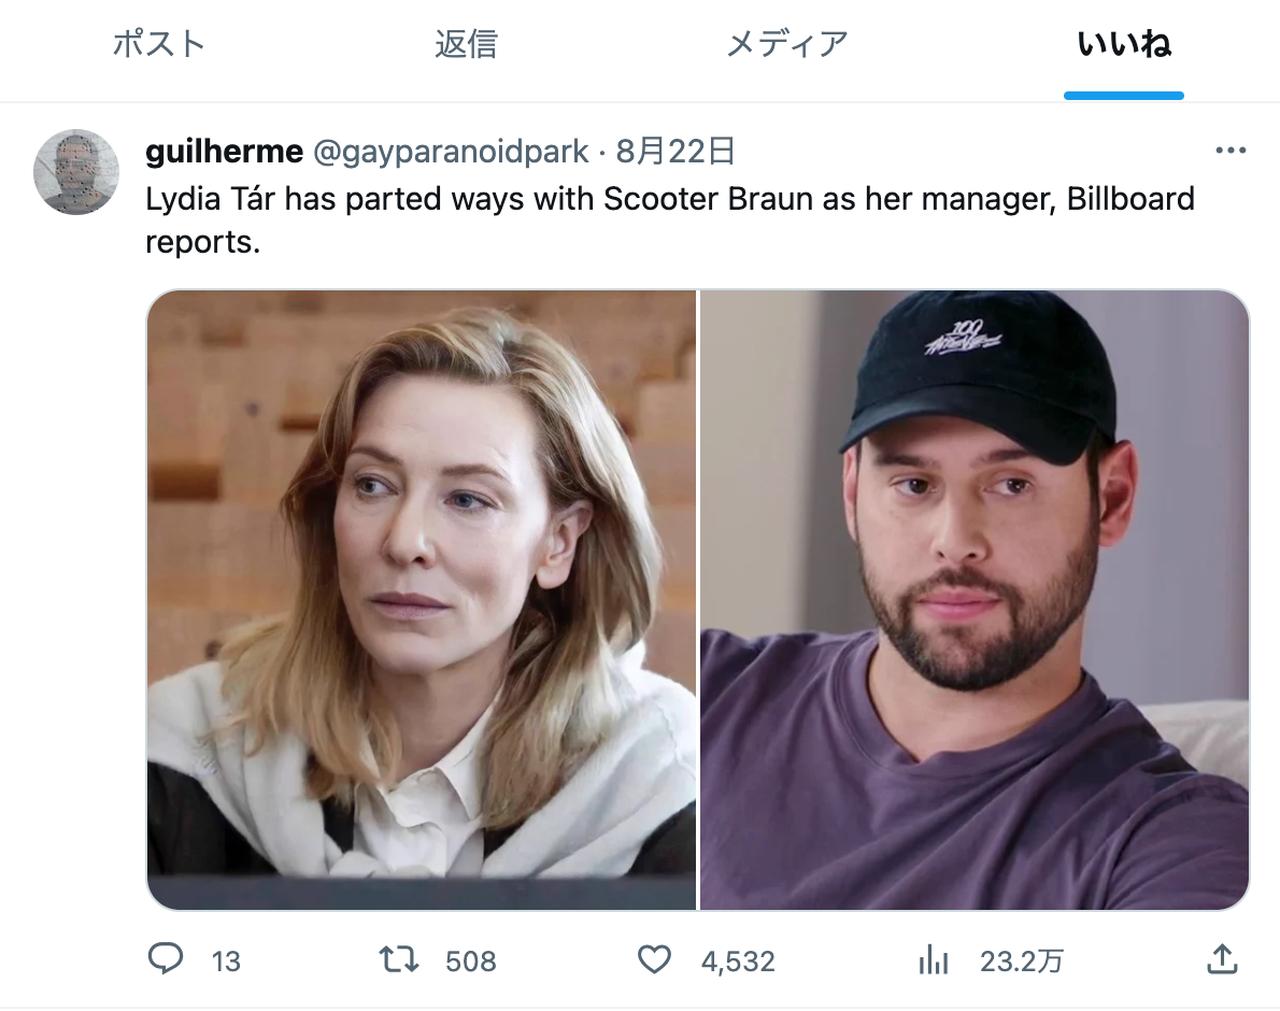Click the reply count 13
This screenshot has width=1280, height=1011.
click(x=226, y=962)
